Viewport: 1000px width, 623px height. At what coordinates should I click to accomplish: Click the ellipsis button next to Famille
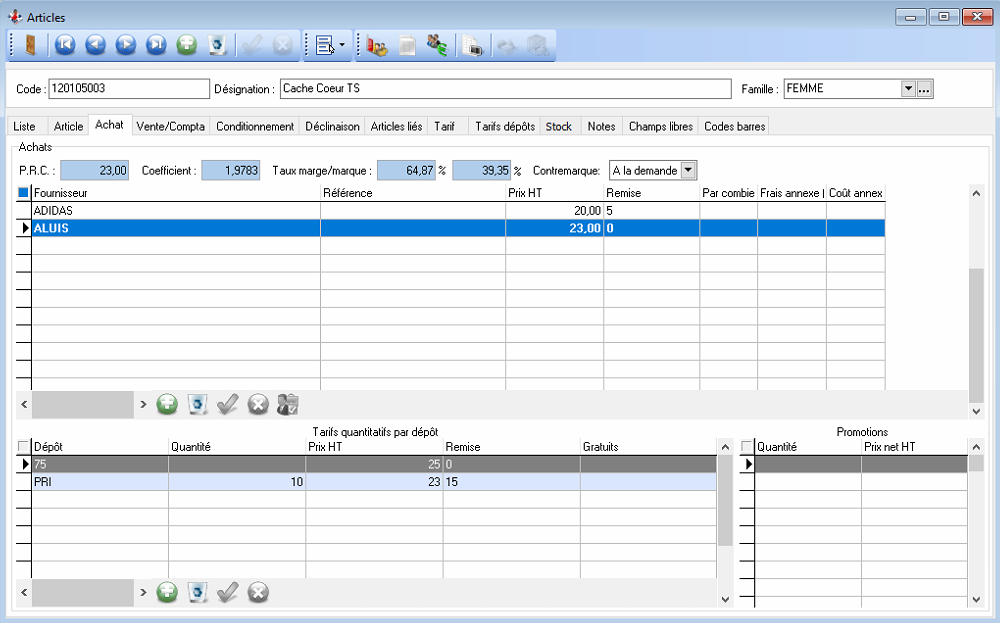tap(925, 89)
